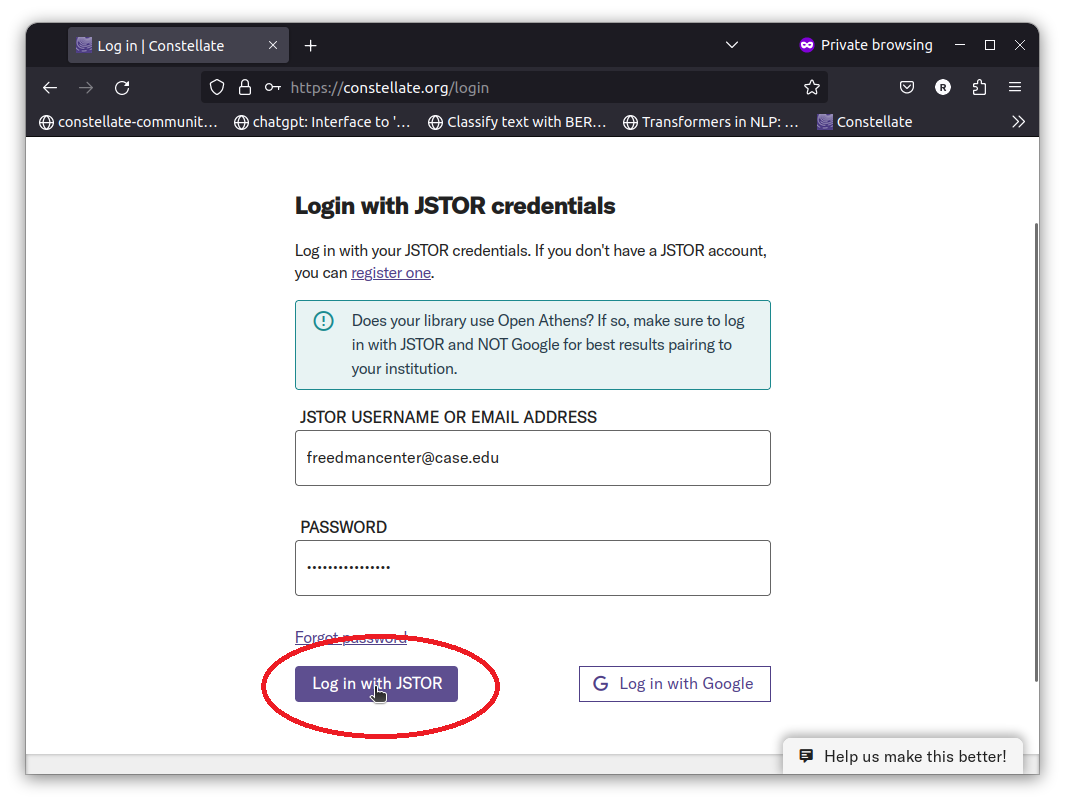
Task: Click the register one link
Action: 391,272
